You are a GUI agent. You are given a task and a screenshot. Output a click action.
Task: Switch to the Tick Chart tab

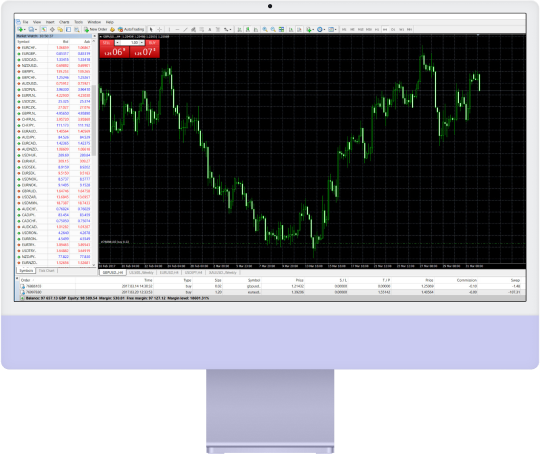click(x=46, y=271)
